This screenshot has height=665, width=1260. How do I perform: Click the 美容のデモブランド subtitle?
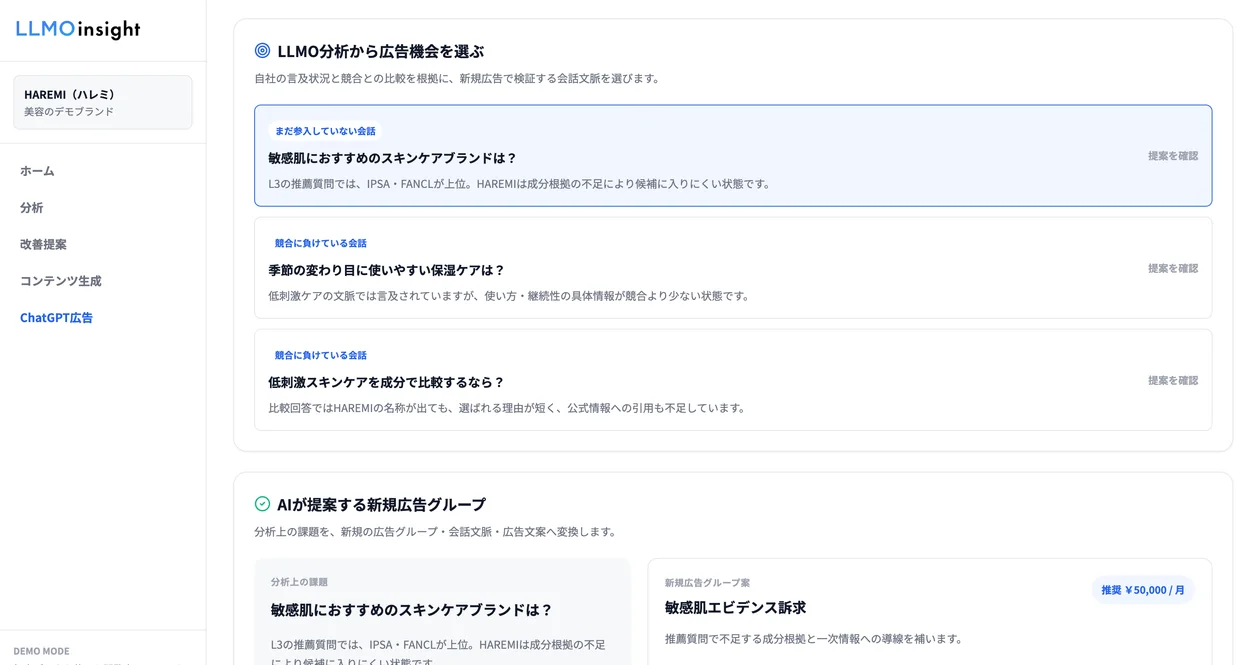69,112
